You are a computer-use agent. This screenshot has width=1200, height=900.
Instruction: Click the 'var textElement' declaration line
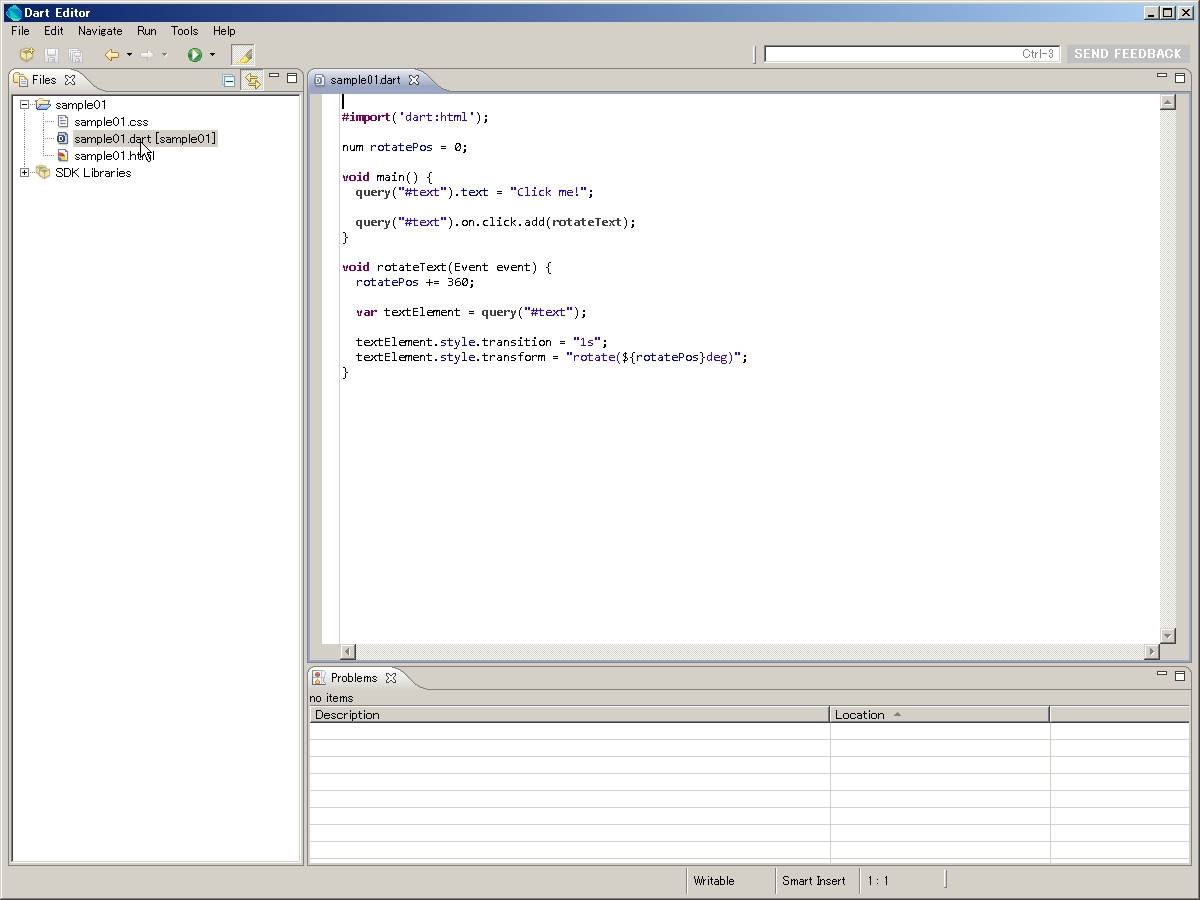pos(472,312)
